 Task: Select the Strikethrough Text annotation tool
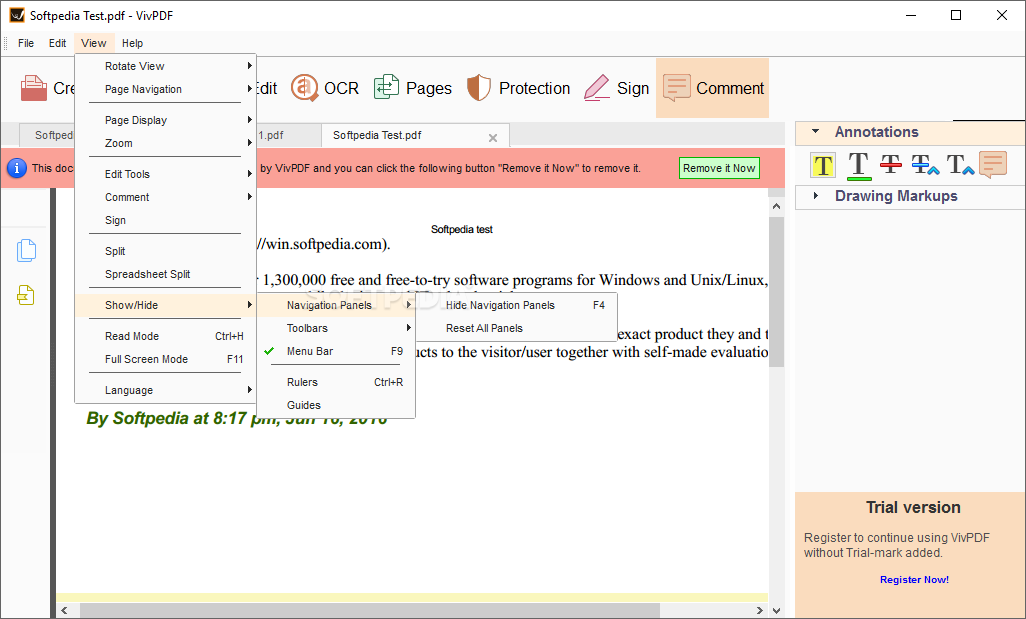pyautogui.click(x=891, y=165)
